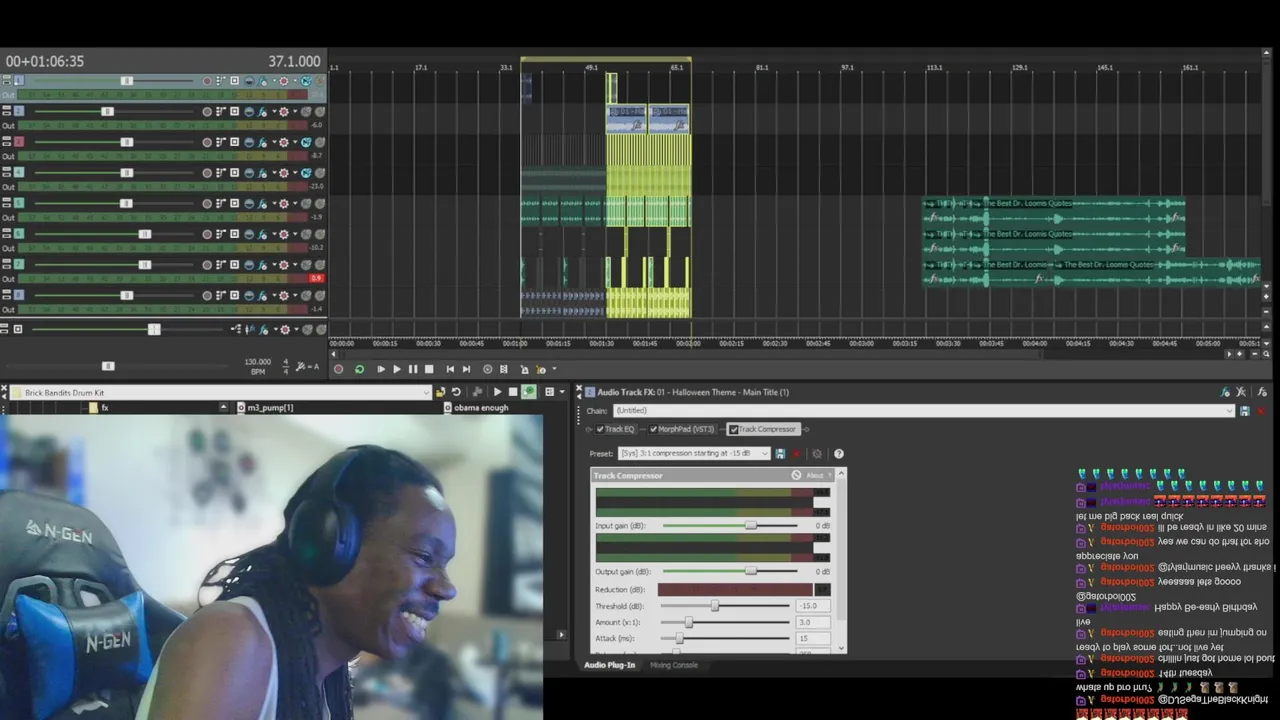Expand Brick Bandits Drum Kit path dropdown
Viewport: 1280px width, 720px height.
tap(426, 392)
